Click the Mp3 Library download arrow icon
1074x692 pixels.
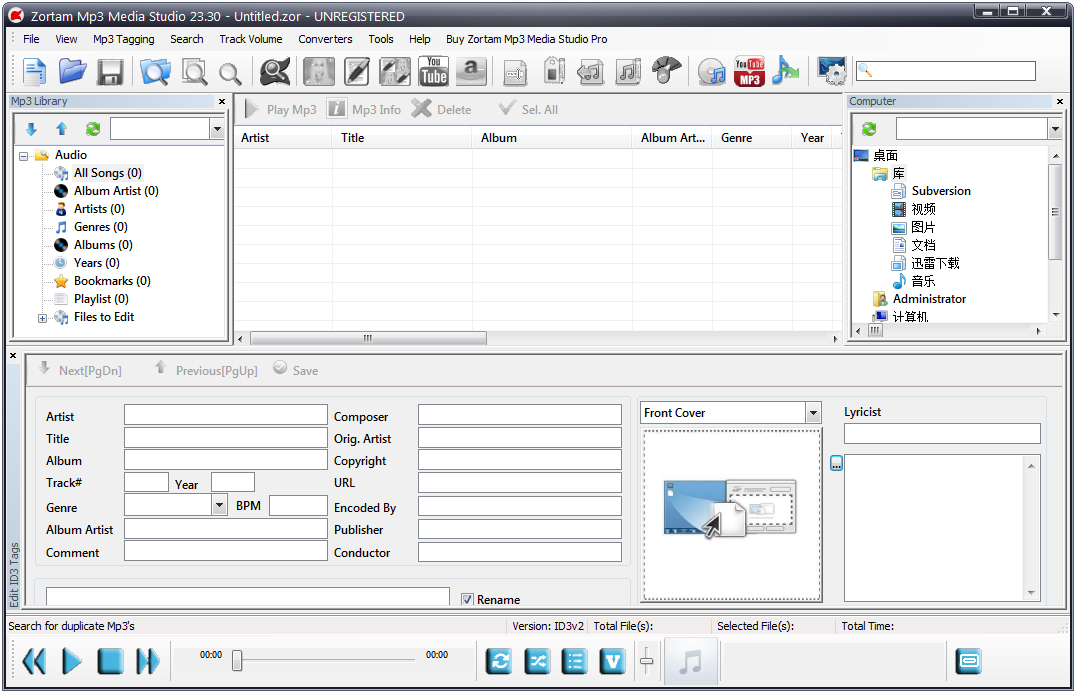31,129
